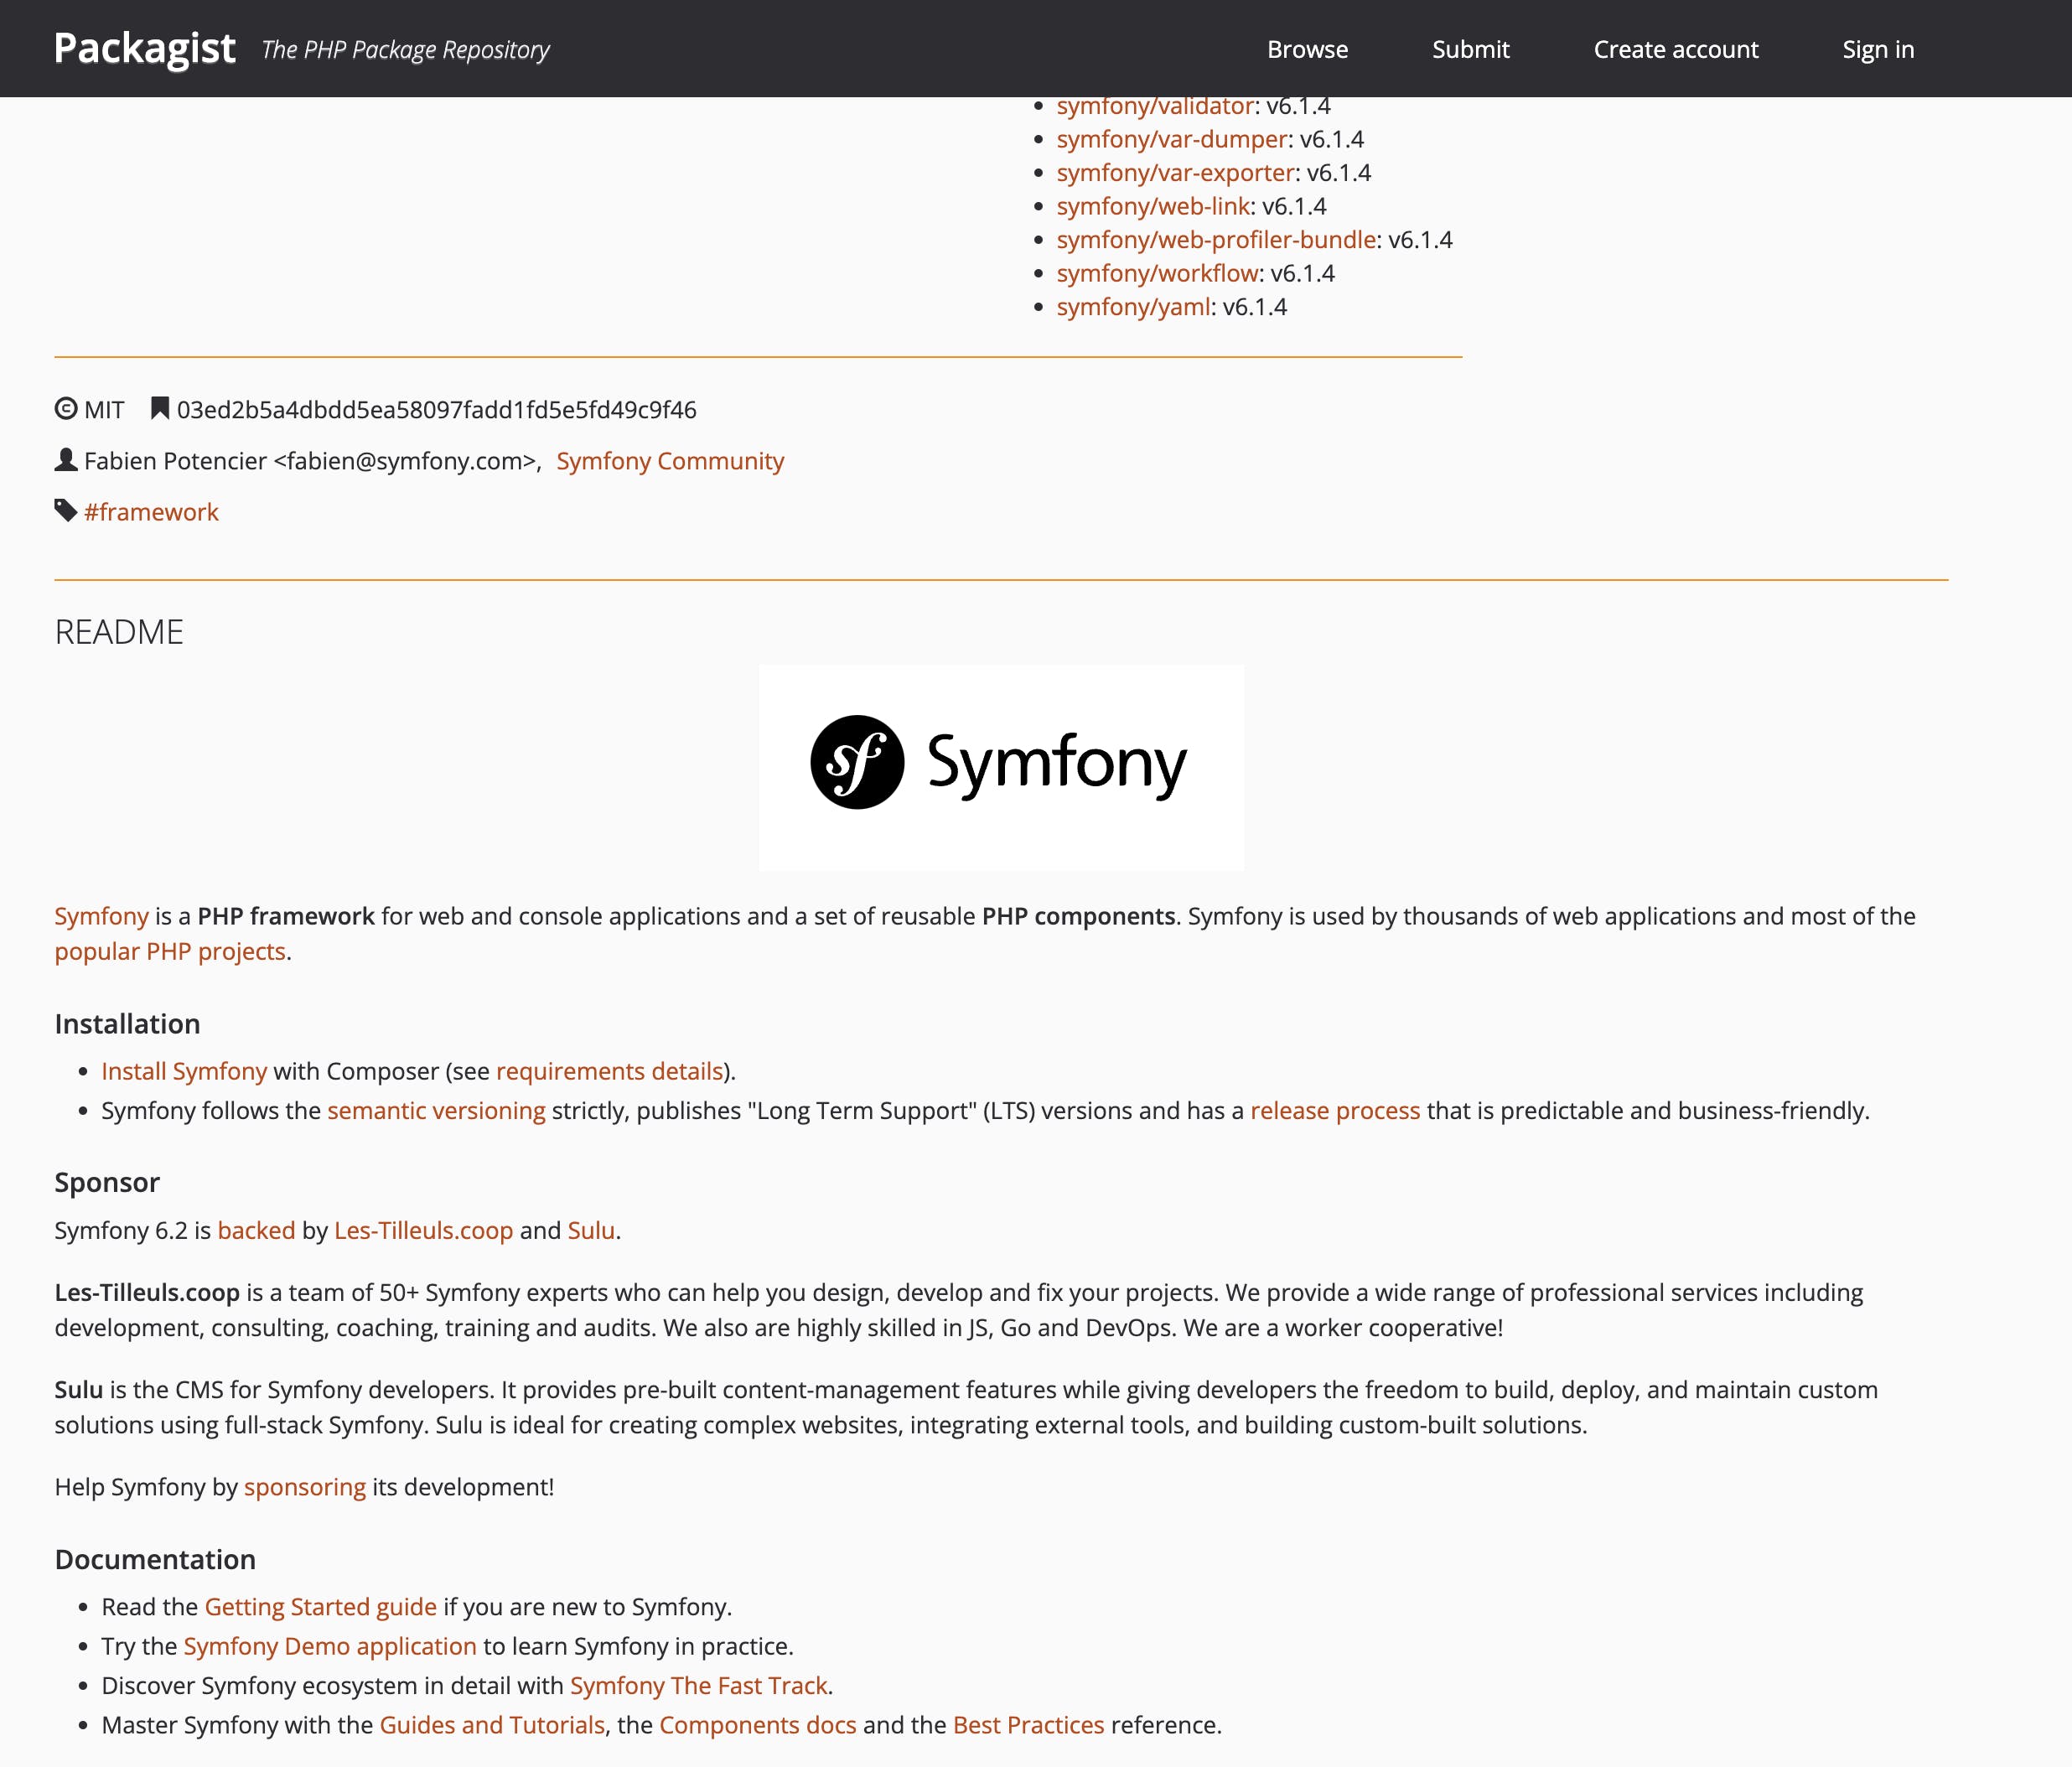Image resolution: width=2072 pixels, height=1767 pixels.
Task: Click Create account in the header
Action: click(1675, 49)
